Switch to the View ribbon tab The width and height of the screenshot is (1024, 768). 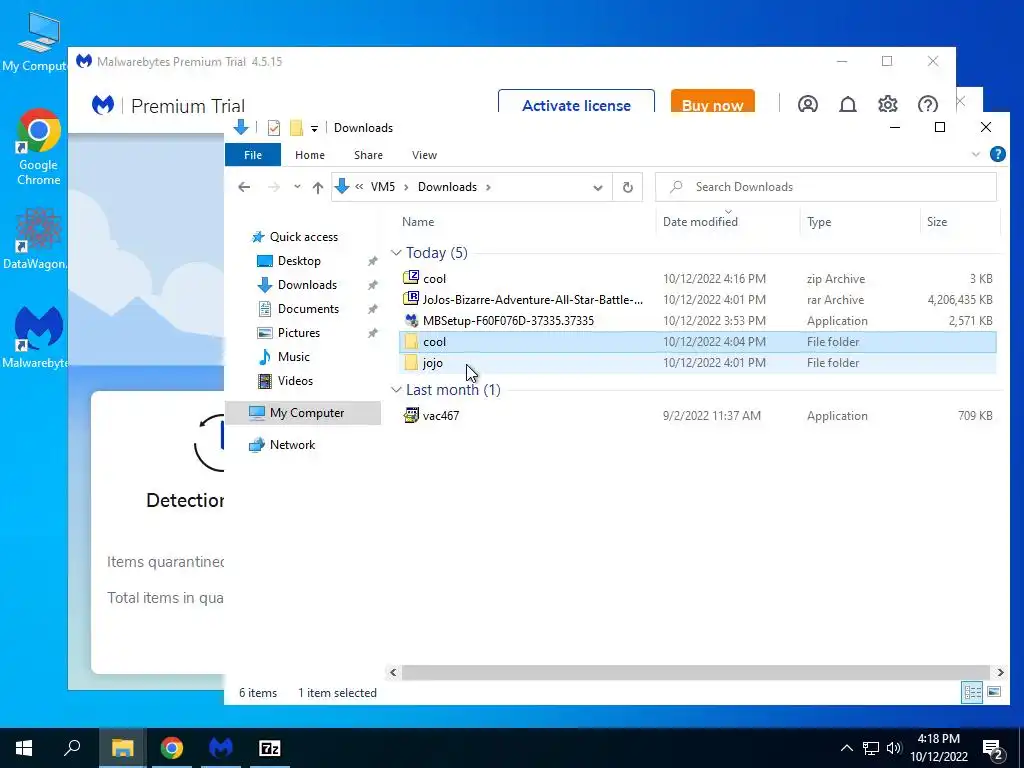[x=424, y=155]
